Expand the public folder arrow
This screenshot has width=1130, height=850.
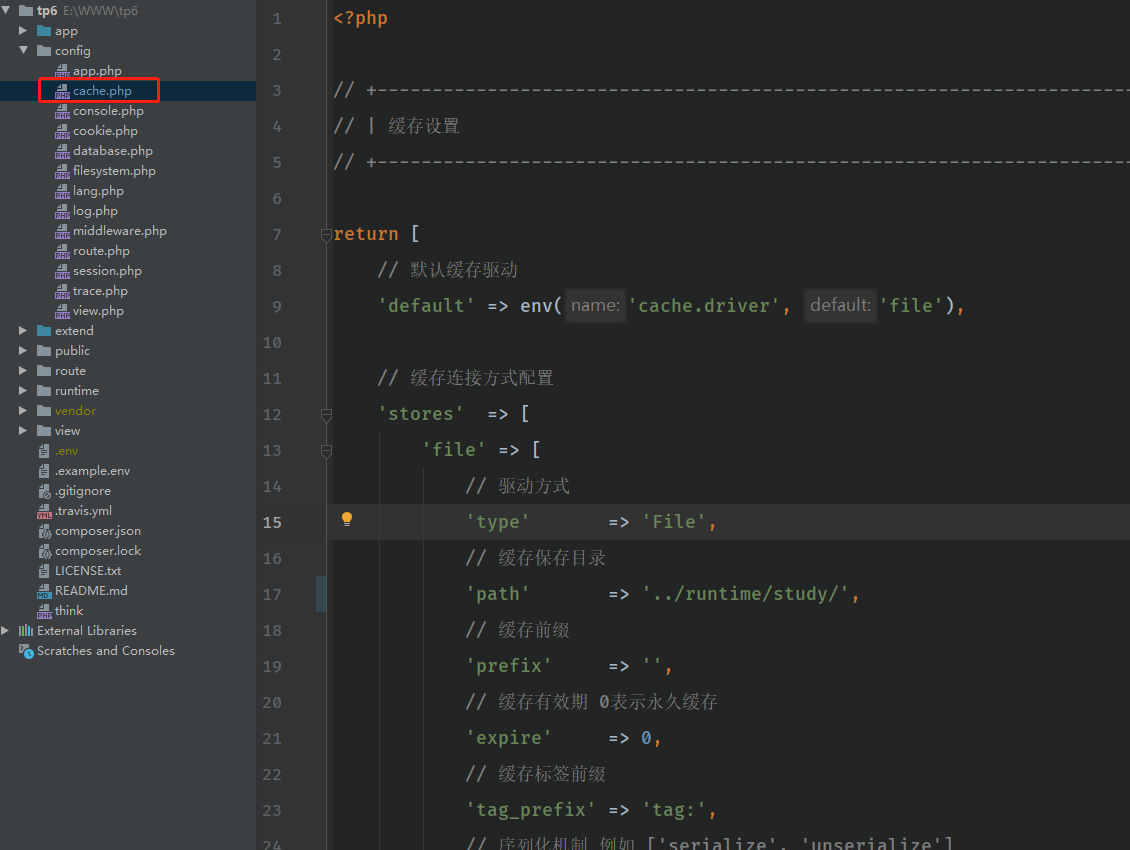click(x=23, y=350)
